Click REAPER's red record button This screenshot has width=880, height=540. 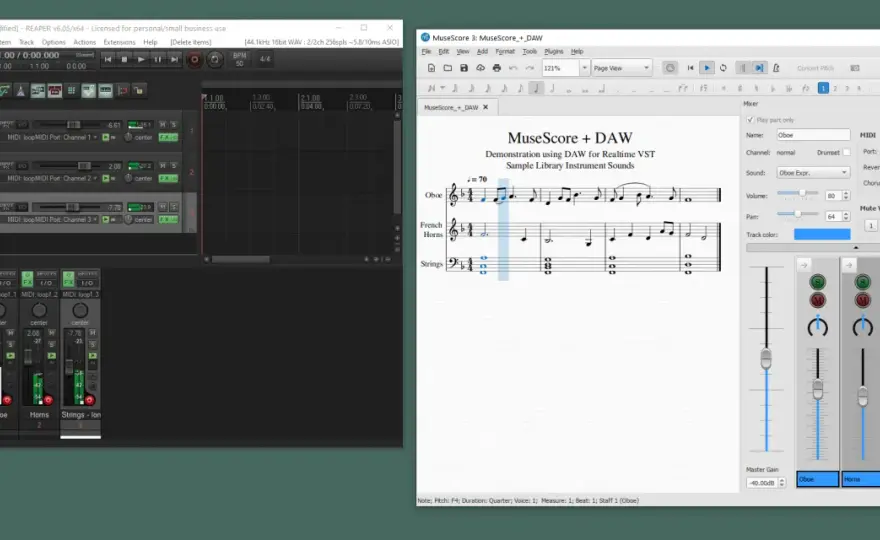tap(194, 59)
